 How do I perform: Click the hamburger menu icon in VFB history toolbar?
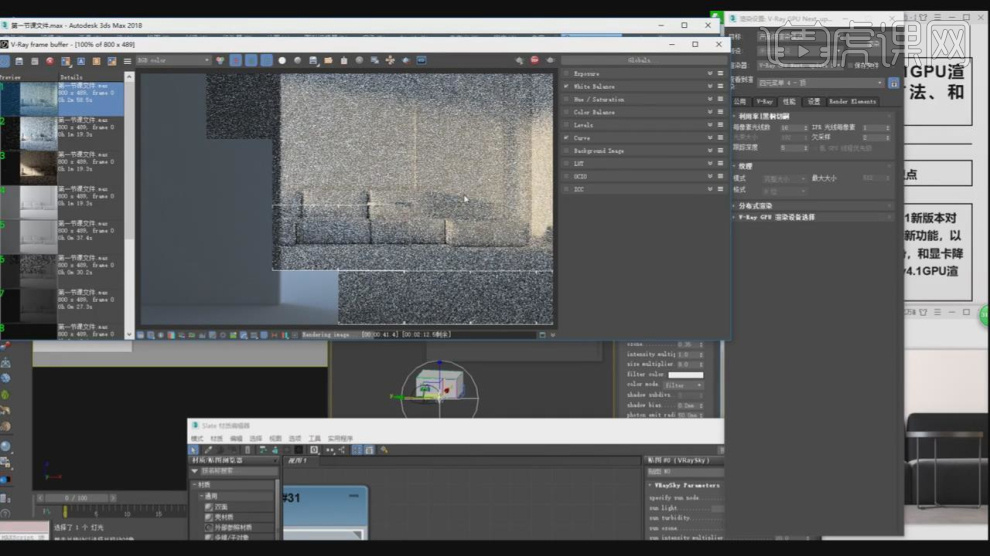point(128,61)
